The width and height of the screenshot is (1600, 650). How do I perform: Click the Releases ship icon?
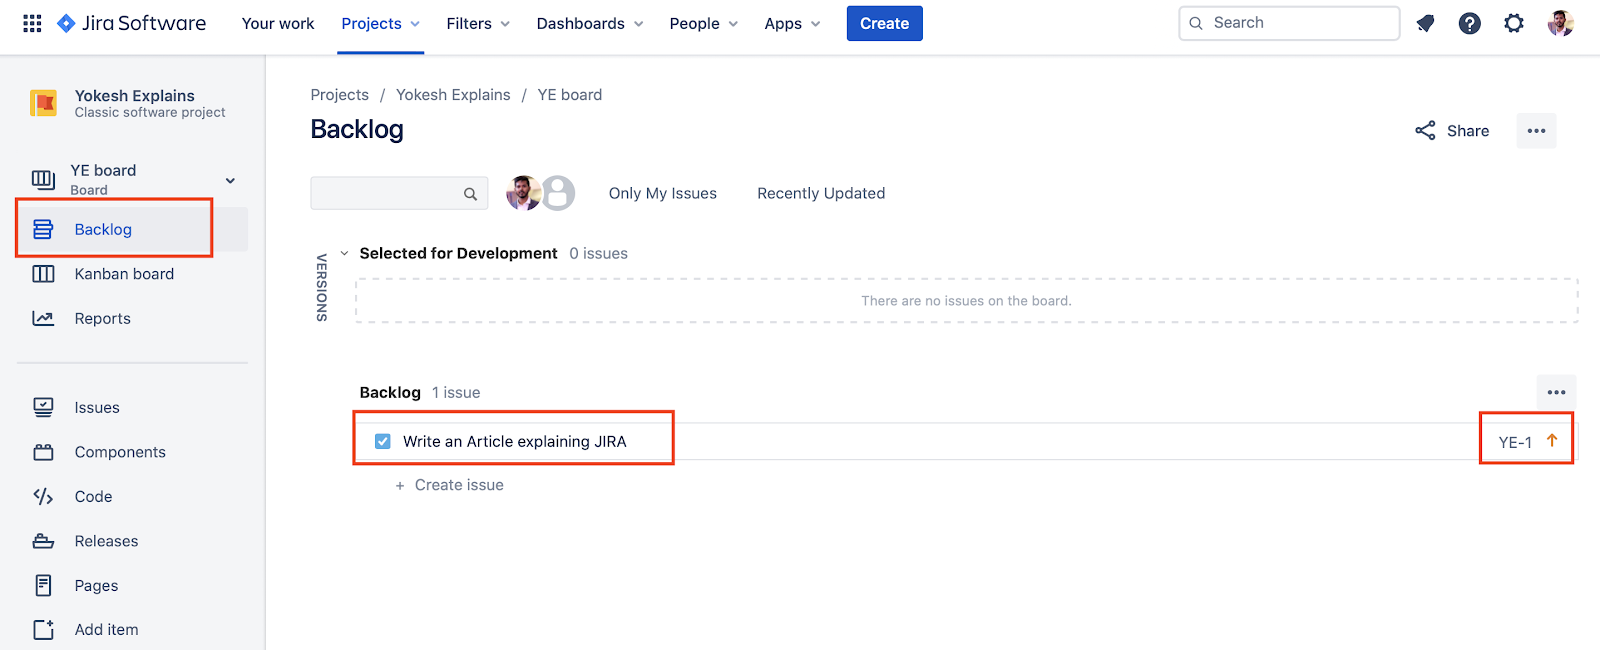[43, 541]
